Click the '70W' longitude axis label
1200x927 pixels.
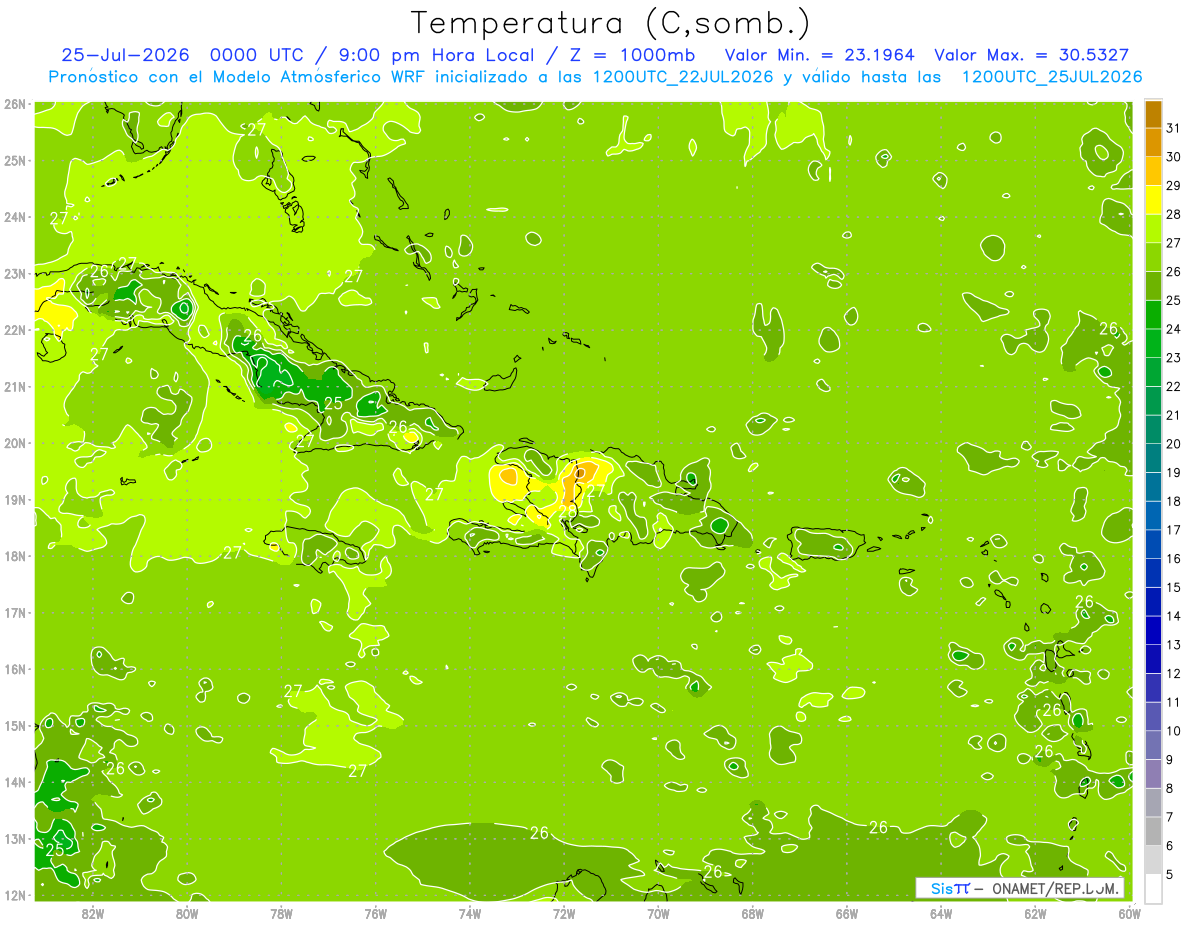(x=658, y=913)
